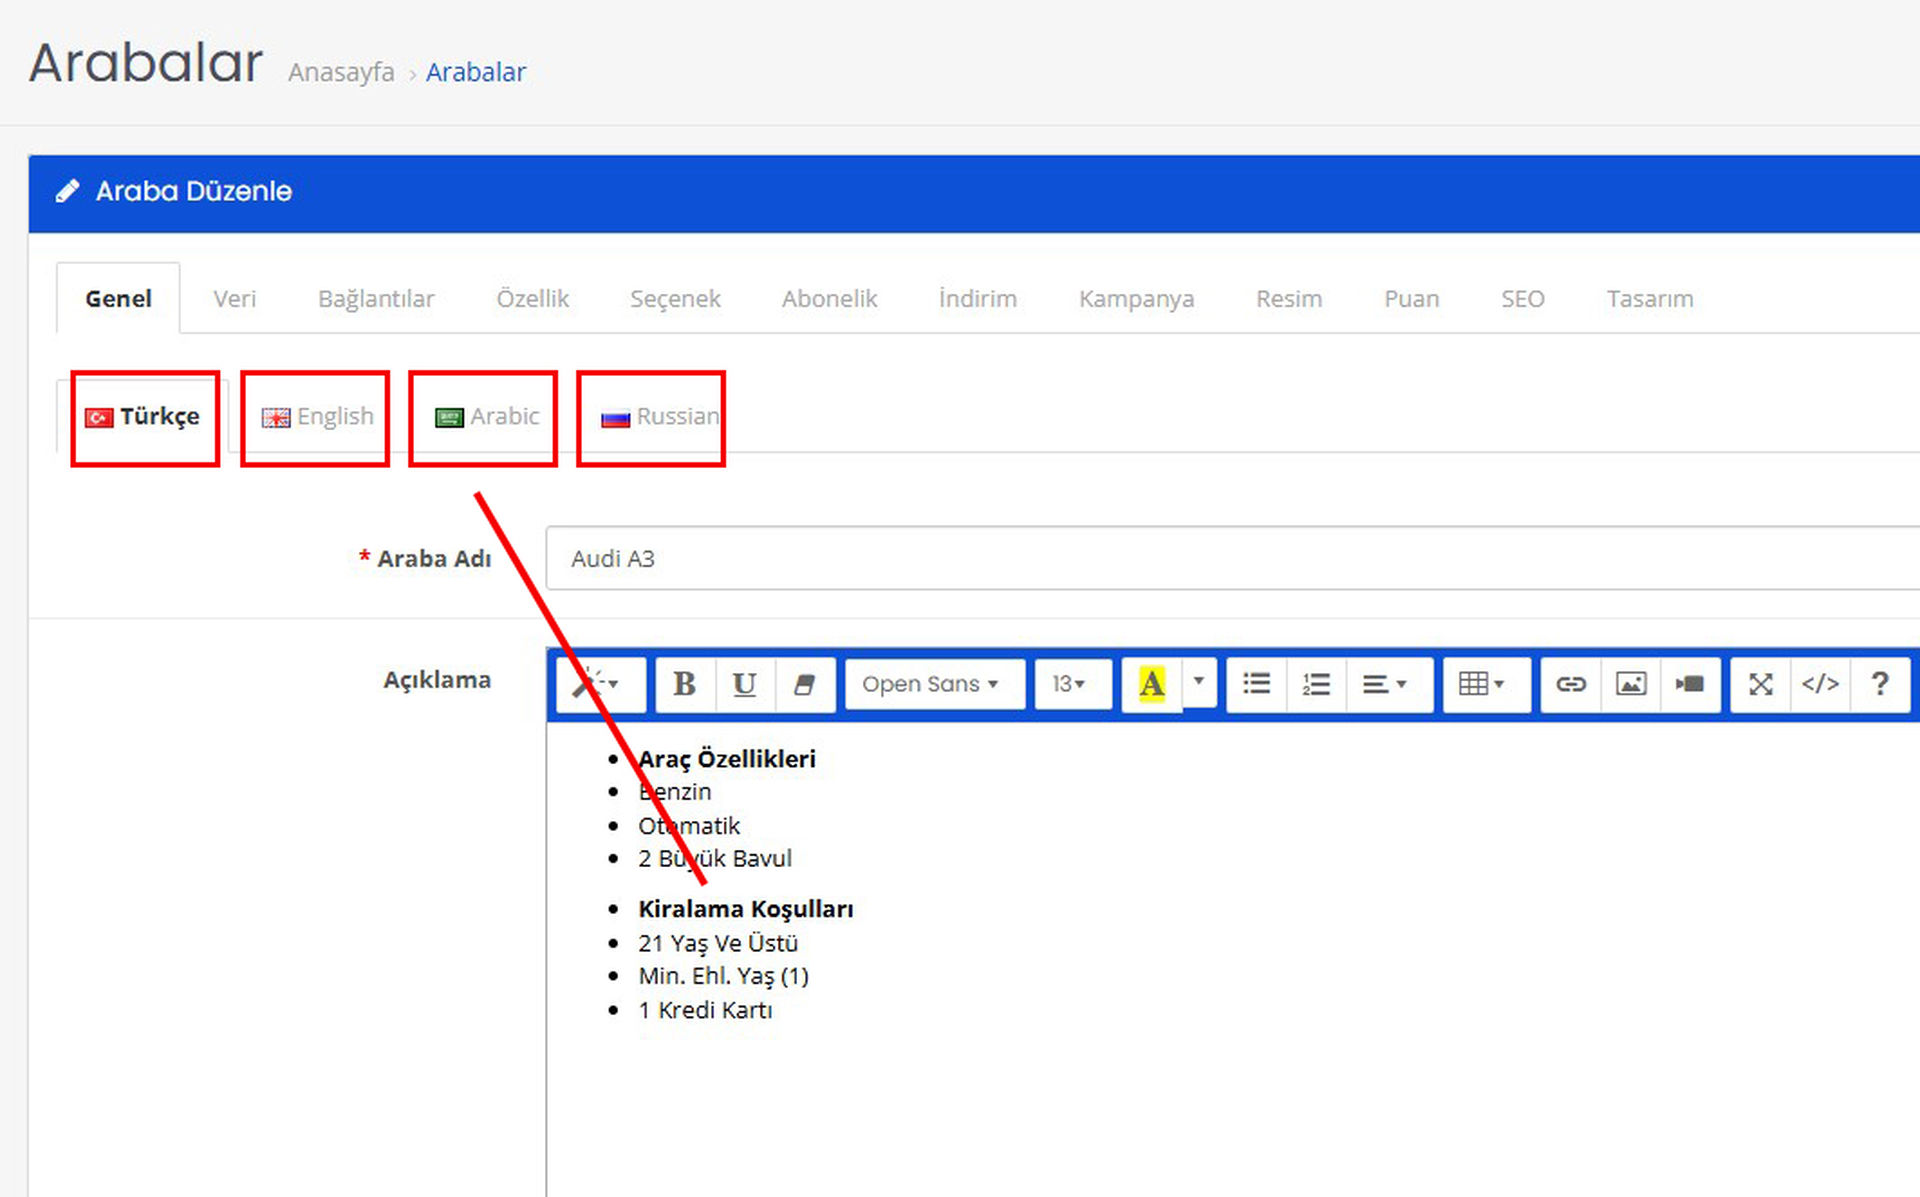The width and height of the screenshot is (1920, 1197).
Task: Insert a picture into description
Action: click(1630, 684)
